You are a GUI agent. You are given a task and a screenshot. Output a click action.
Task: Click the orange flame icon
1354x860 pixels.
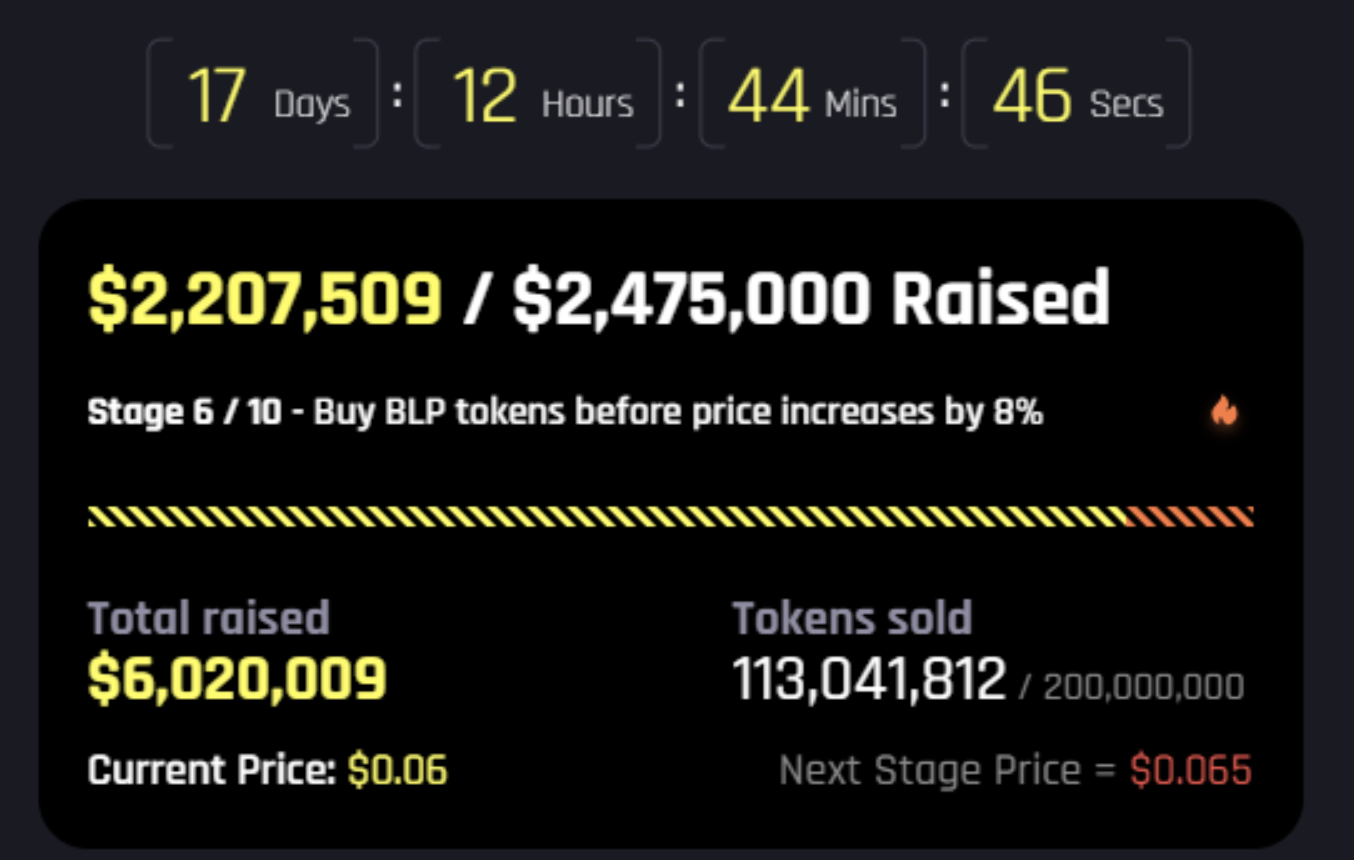point(1224,410)
